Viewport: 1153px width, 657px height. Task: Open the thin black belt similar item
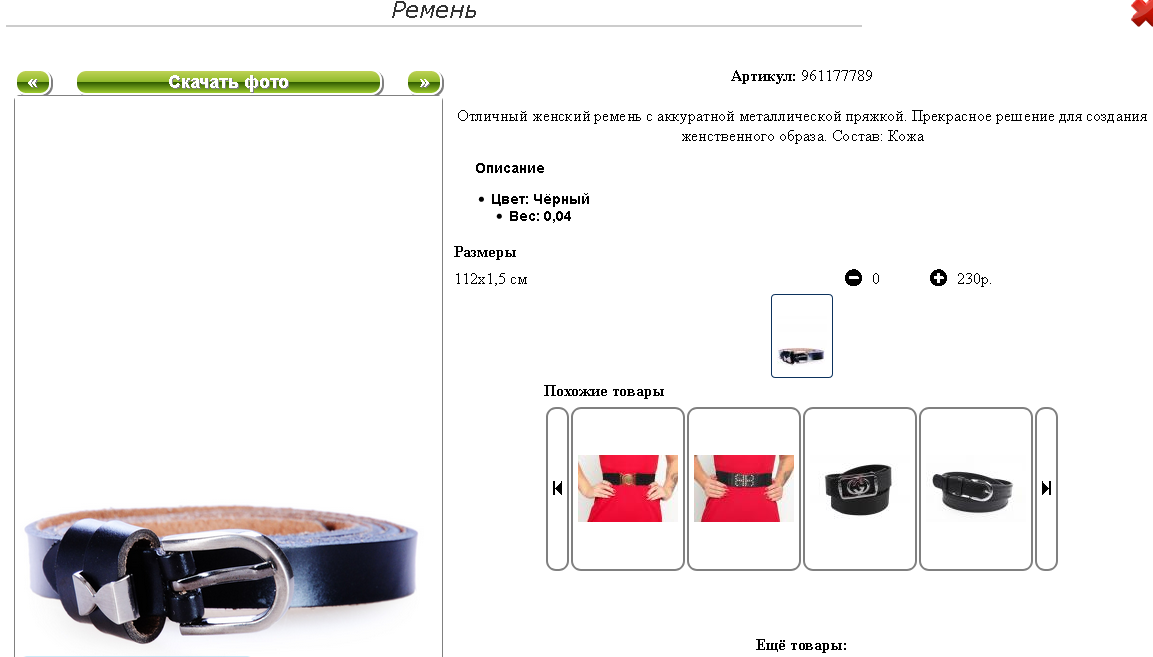pyautogui.click(x=976, y=489)
